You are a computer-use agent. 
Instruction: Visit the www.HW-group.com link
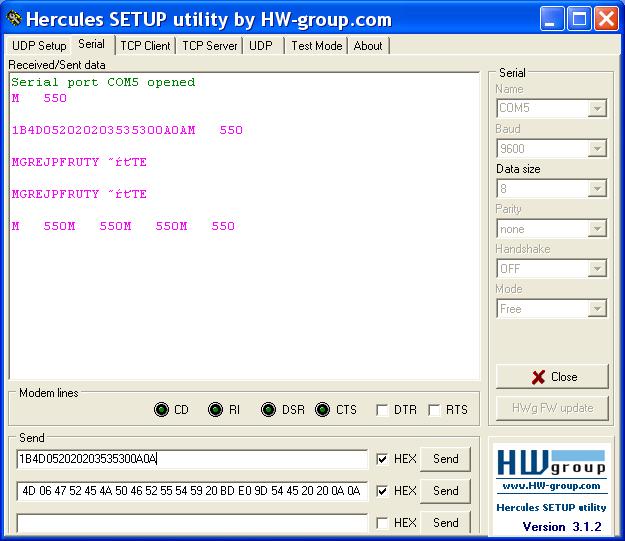[x=552, y=486]
